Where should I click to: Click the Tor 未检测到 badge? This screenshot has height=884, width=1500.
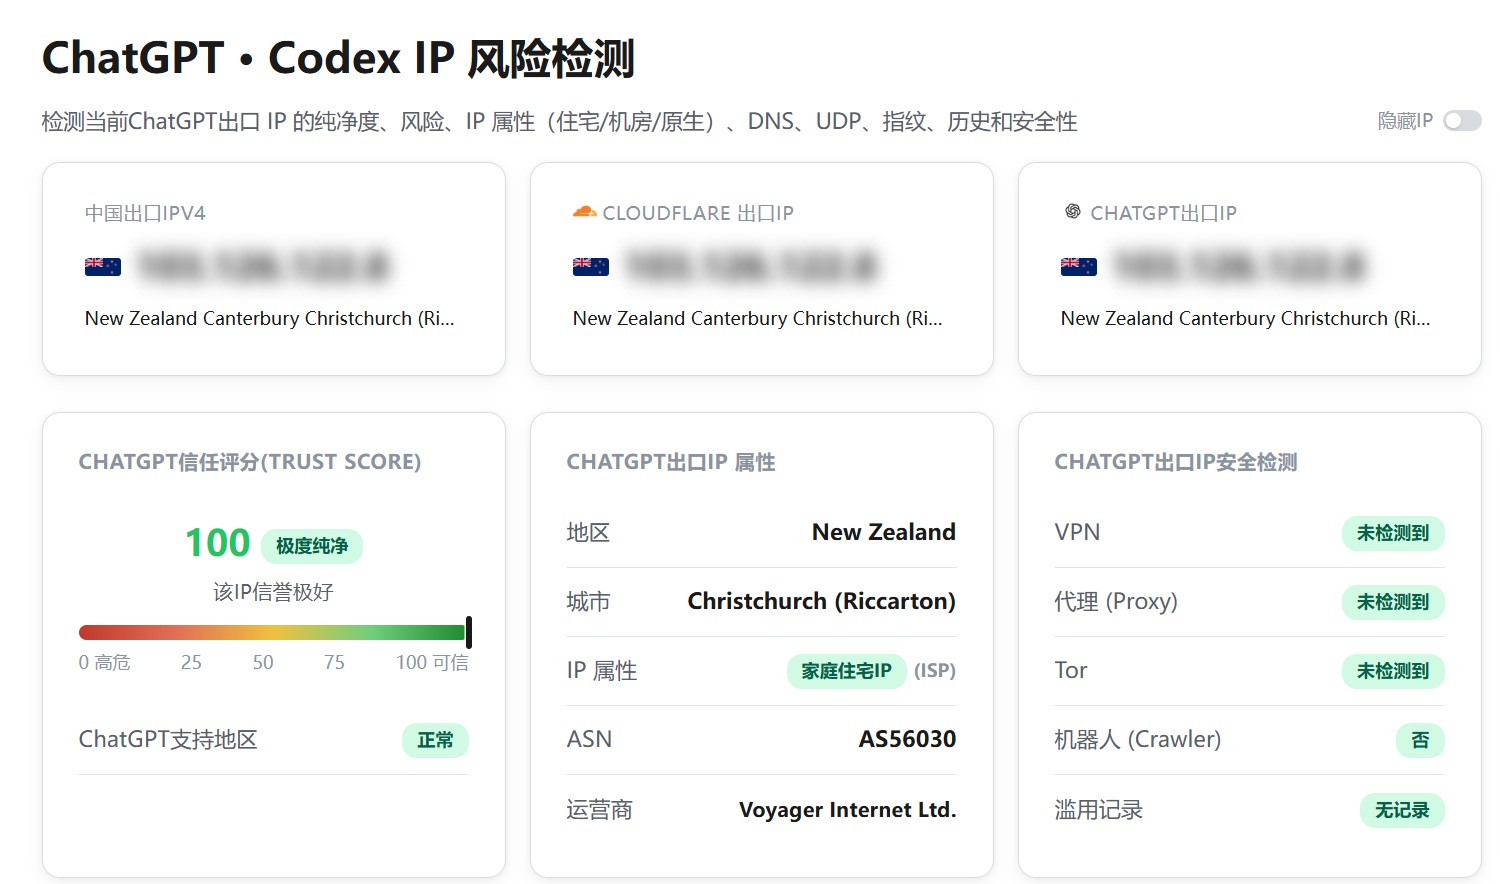[1393, 671]
